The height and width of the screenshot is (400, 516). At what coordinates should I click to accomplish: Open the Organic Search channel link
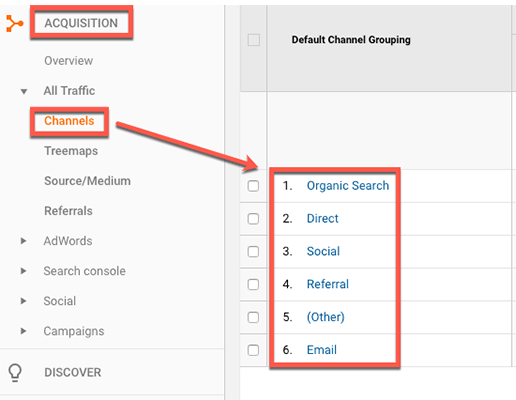[348, 185]
